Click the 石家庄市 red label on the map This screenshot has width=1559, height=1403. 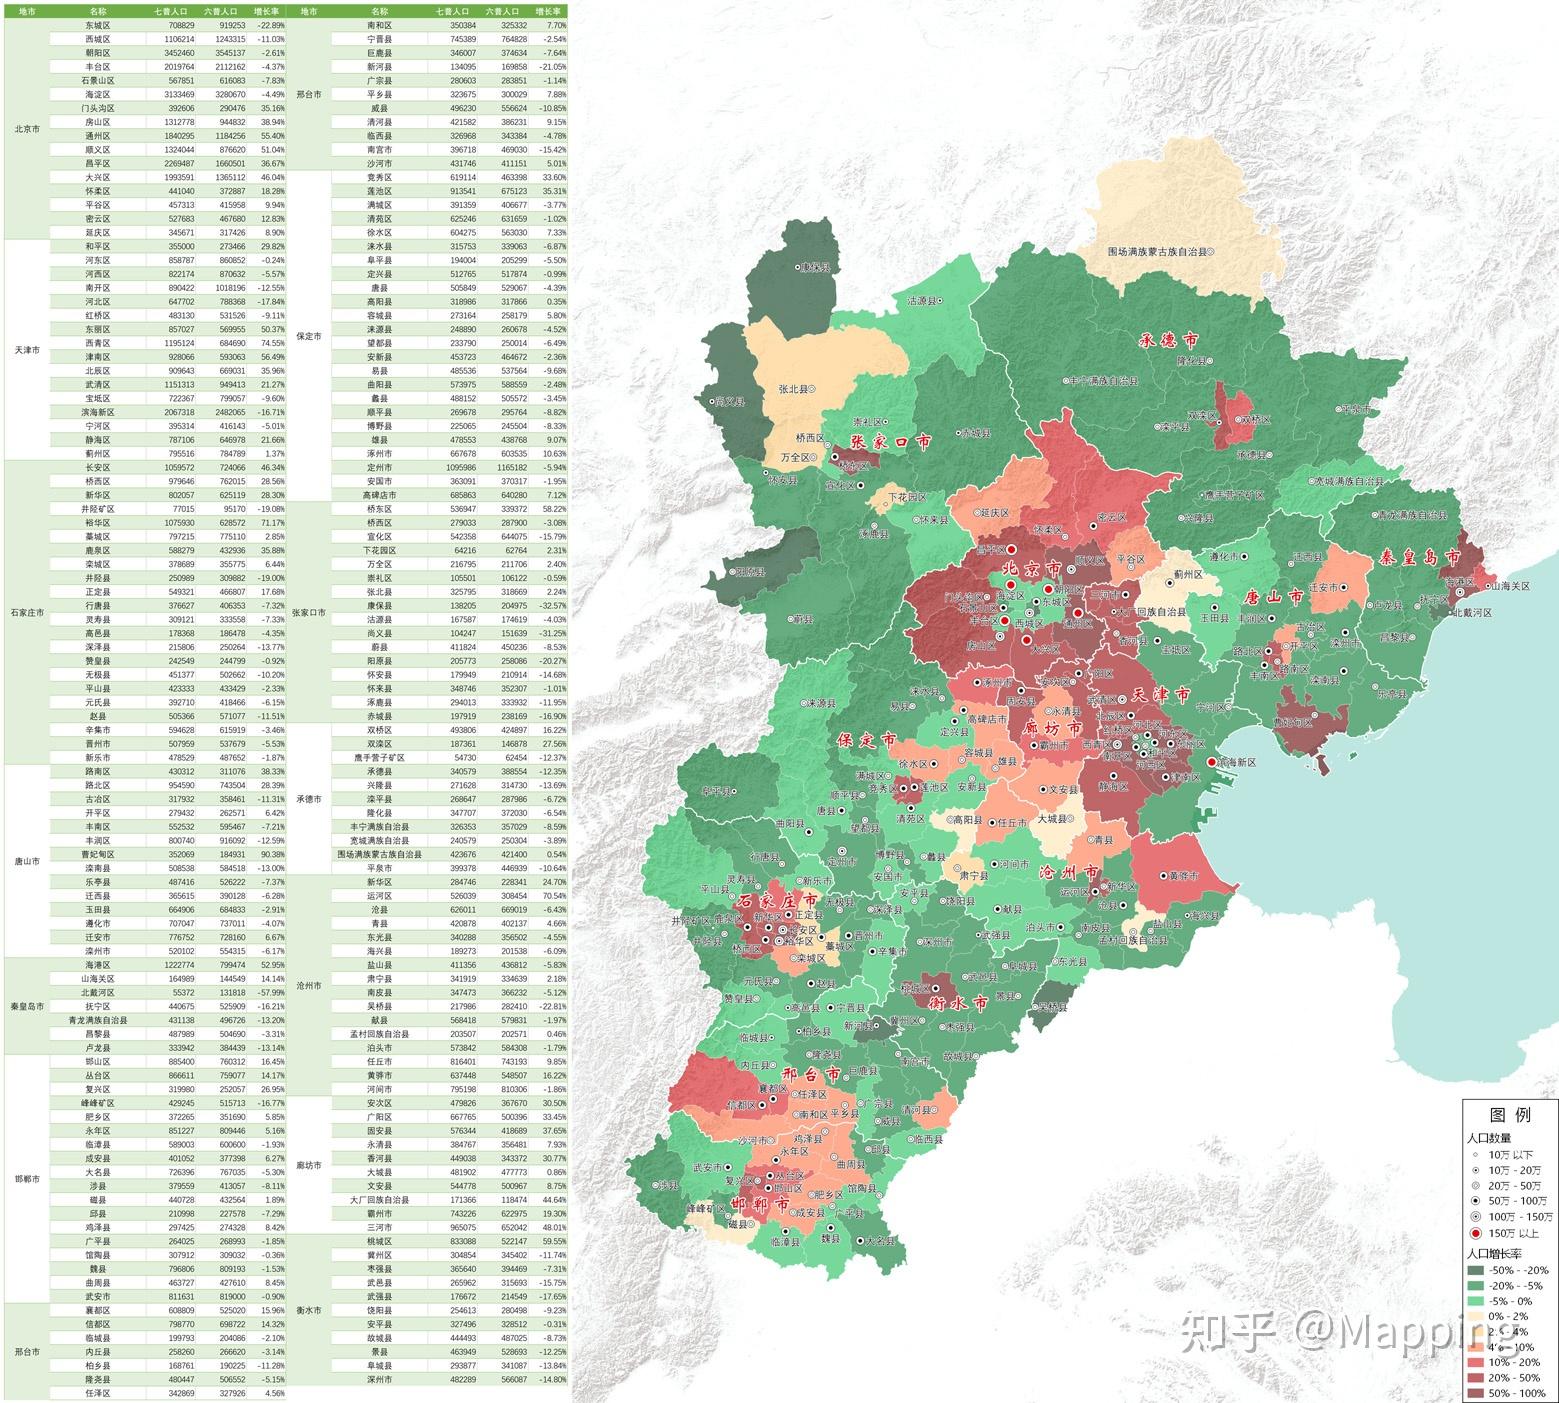777,900
